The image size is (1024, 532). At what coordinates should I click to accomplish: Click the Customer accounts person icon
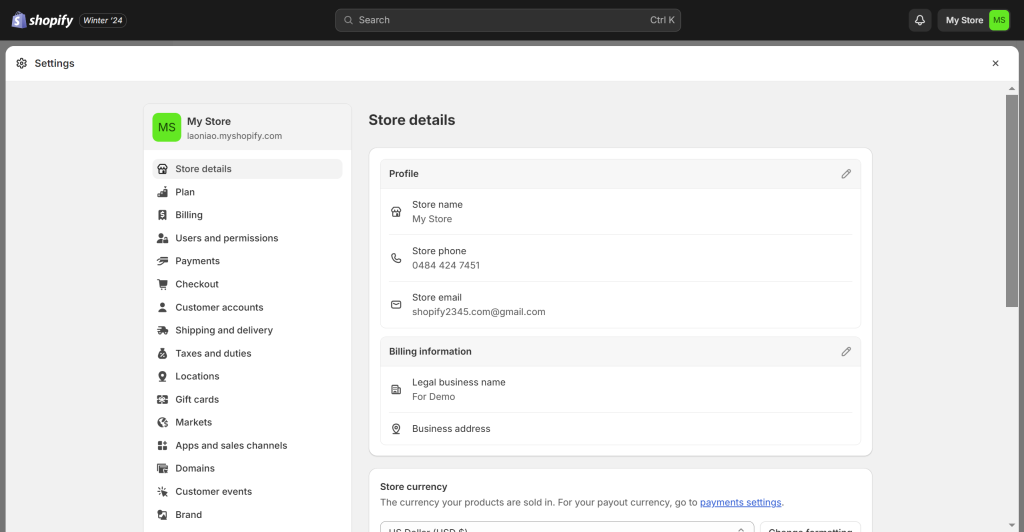click(x=163, y=307)
